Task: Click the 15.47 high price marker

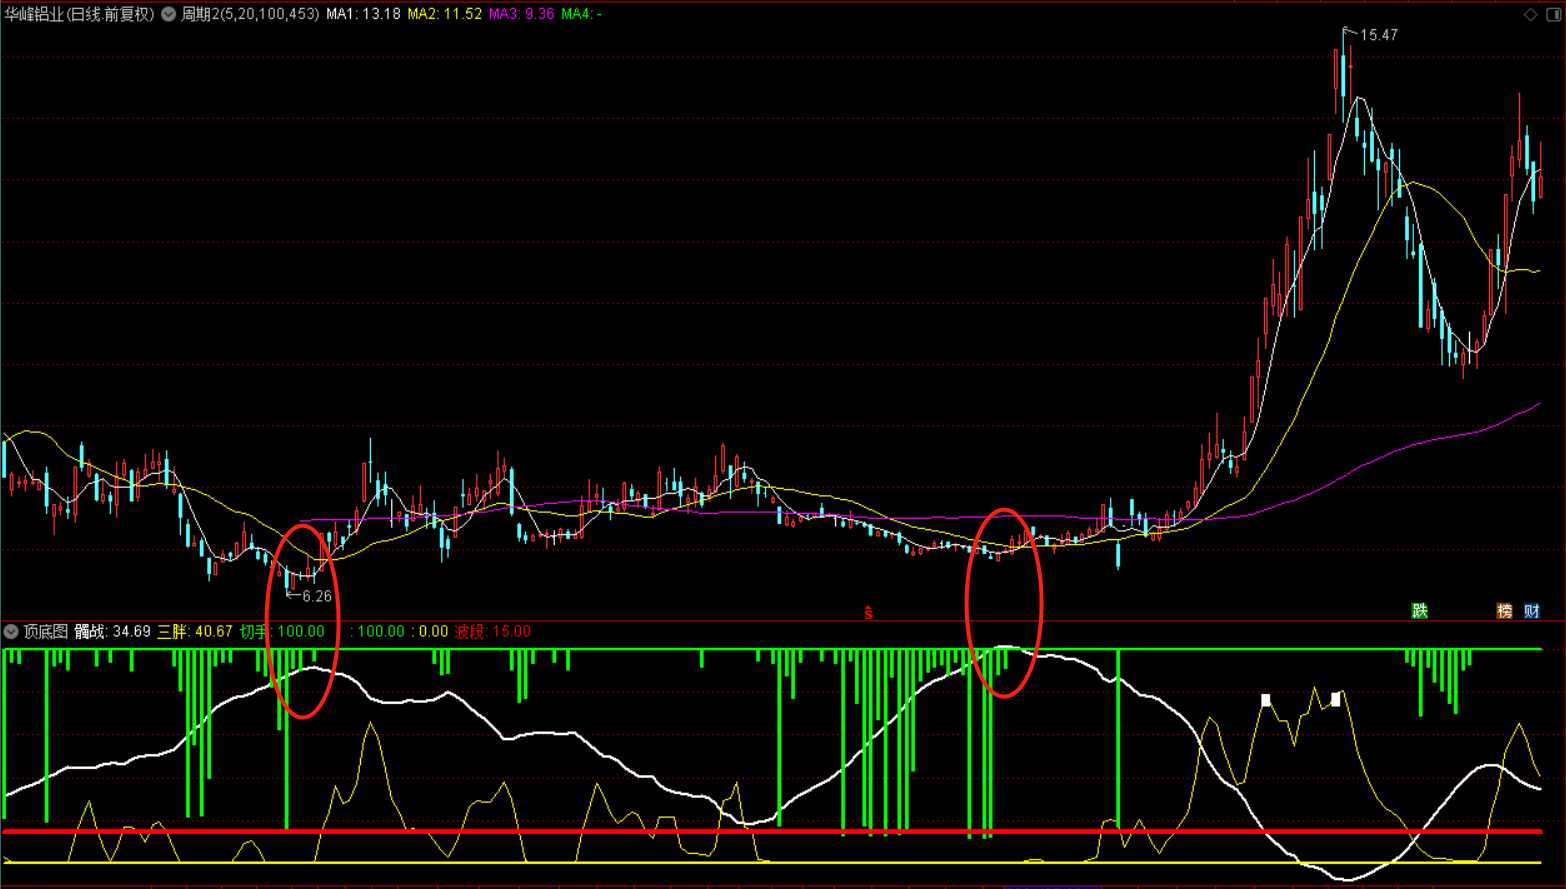Action: (x=1379, y=35)
